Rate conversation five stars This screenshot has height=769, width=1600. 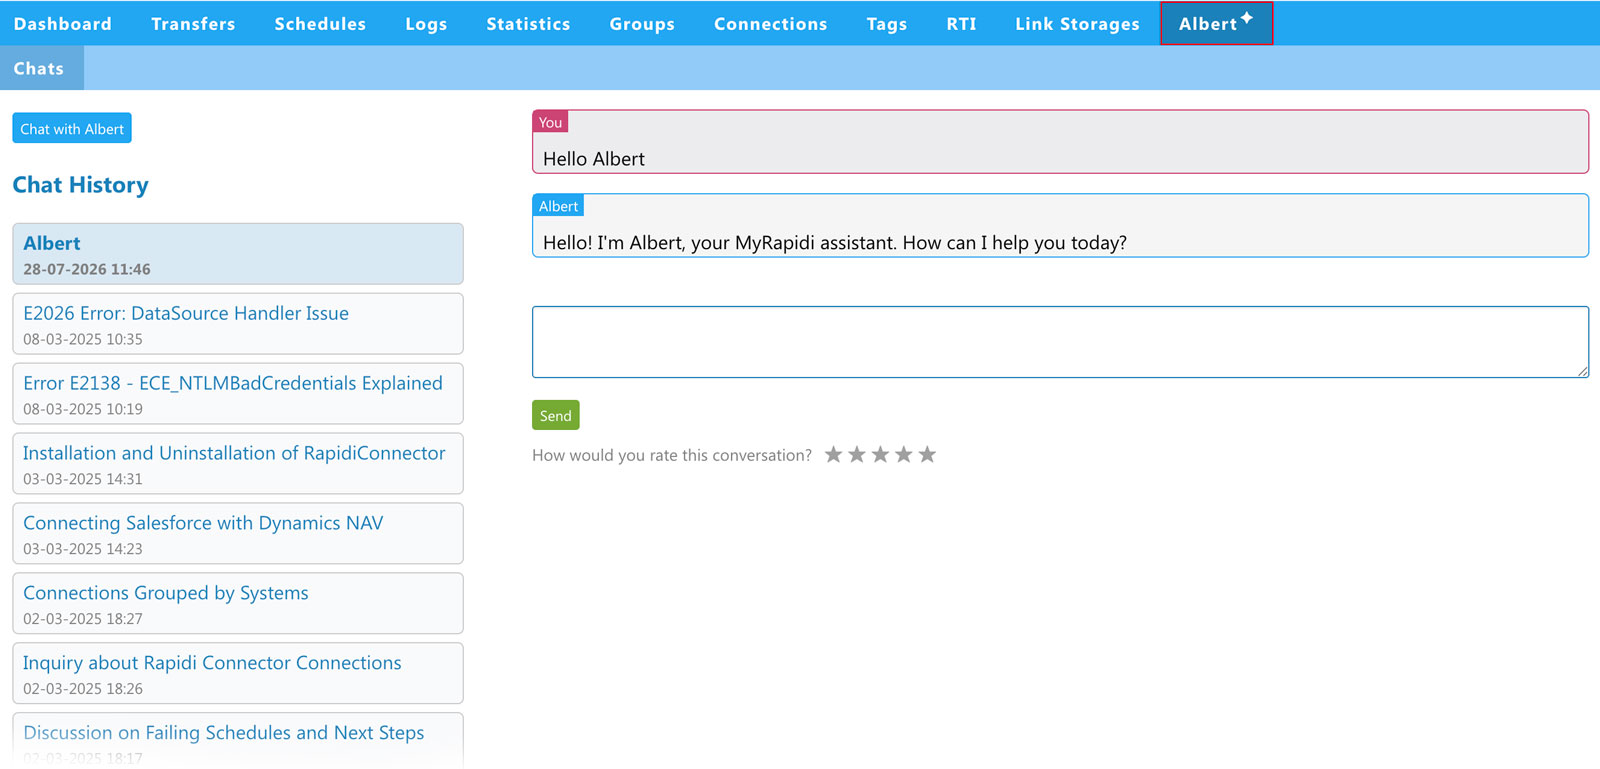[927, 455]
